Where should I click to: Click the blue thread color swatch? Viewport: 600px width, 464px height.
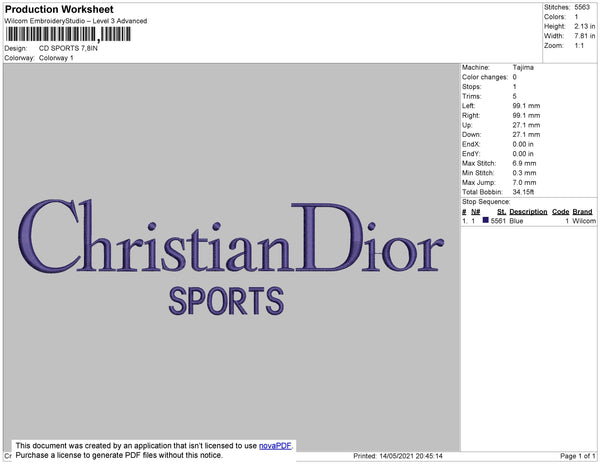tap(486, 220)
